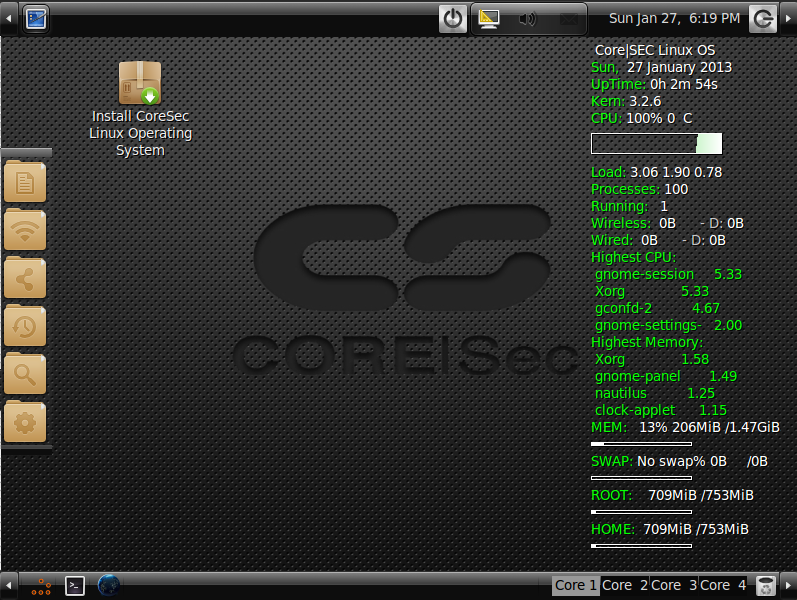Click the 'Load: 3.06 1.90 0.78' line
797x600 pixels.
[x=656, y=172]
